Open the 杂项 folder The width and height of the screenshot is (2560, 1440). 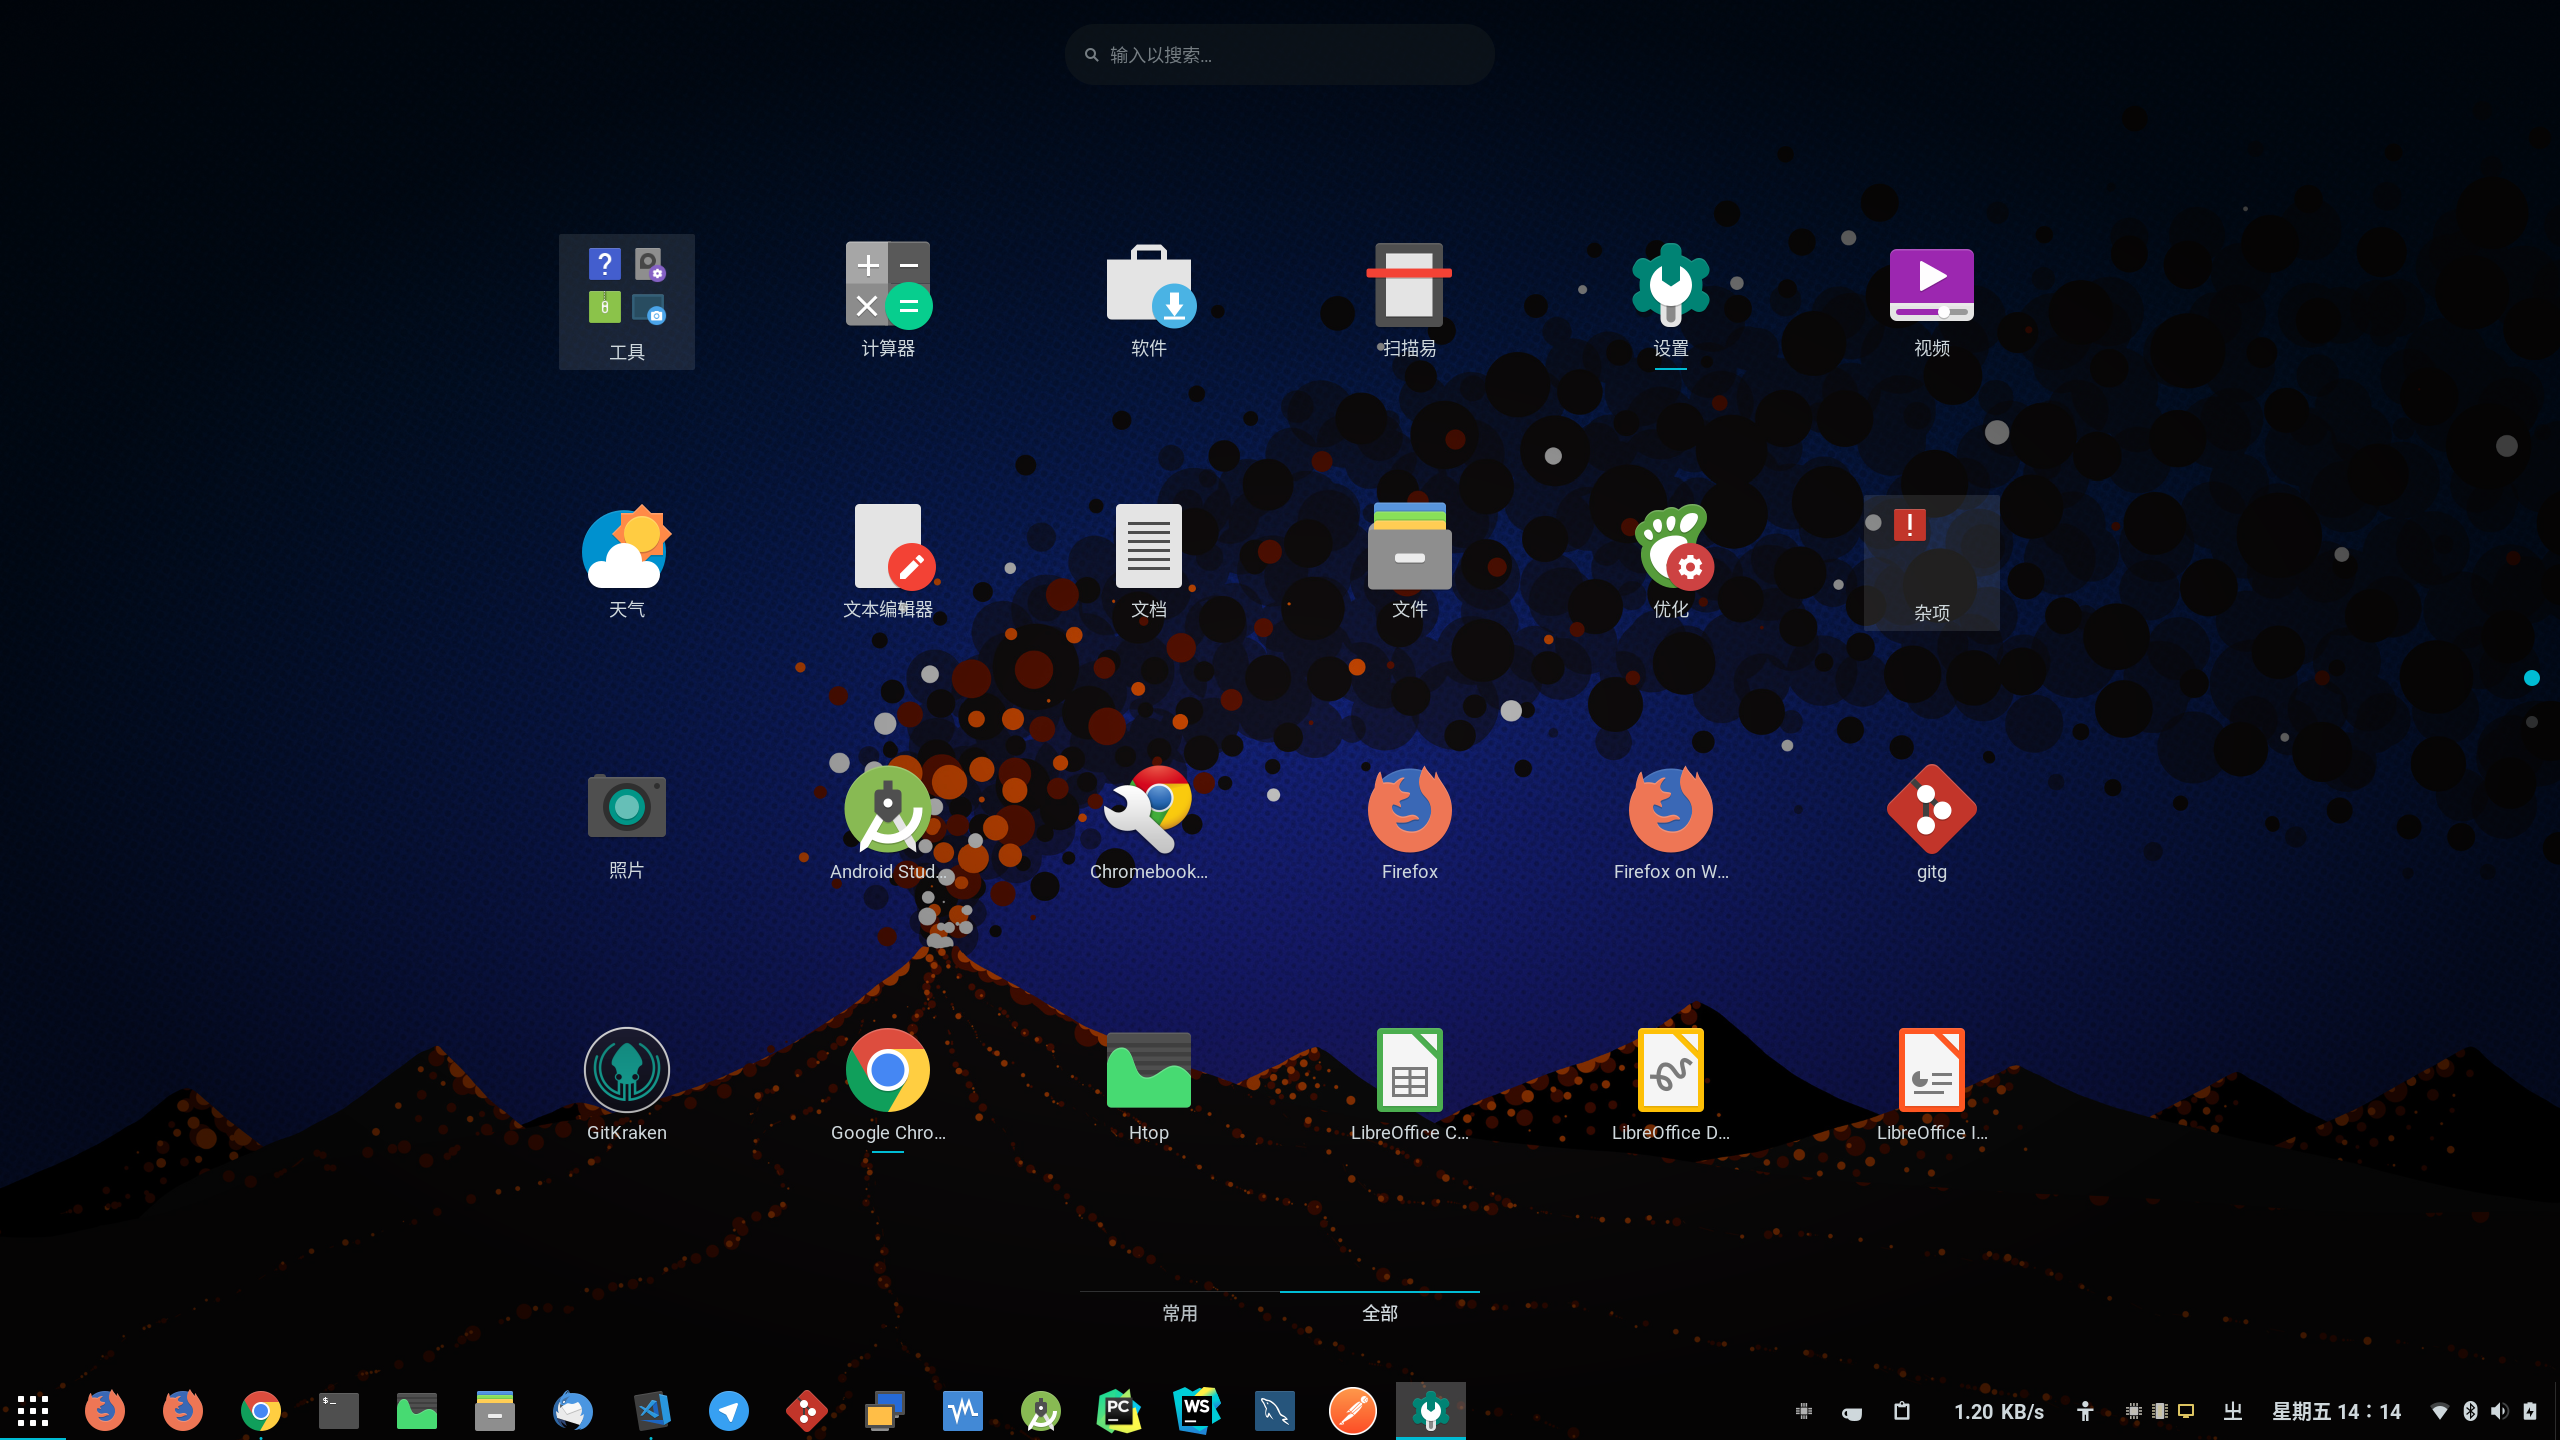[1932, 563]
